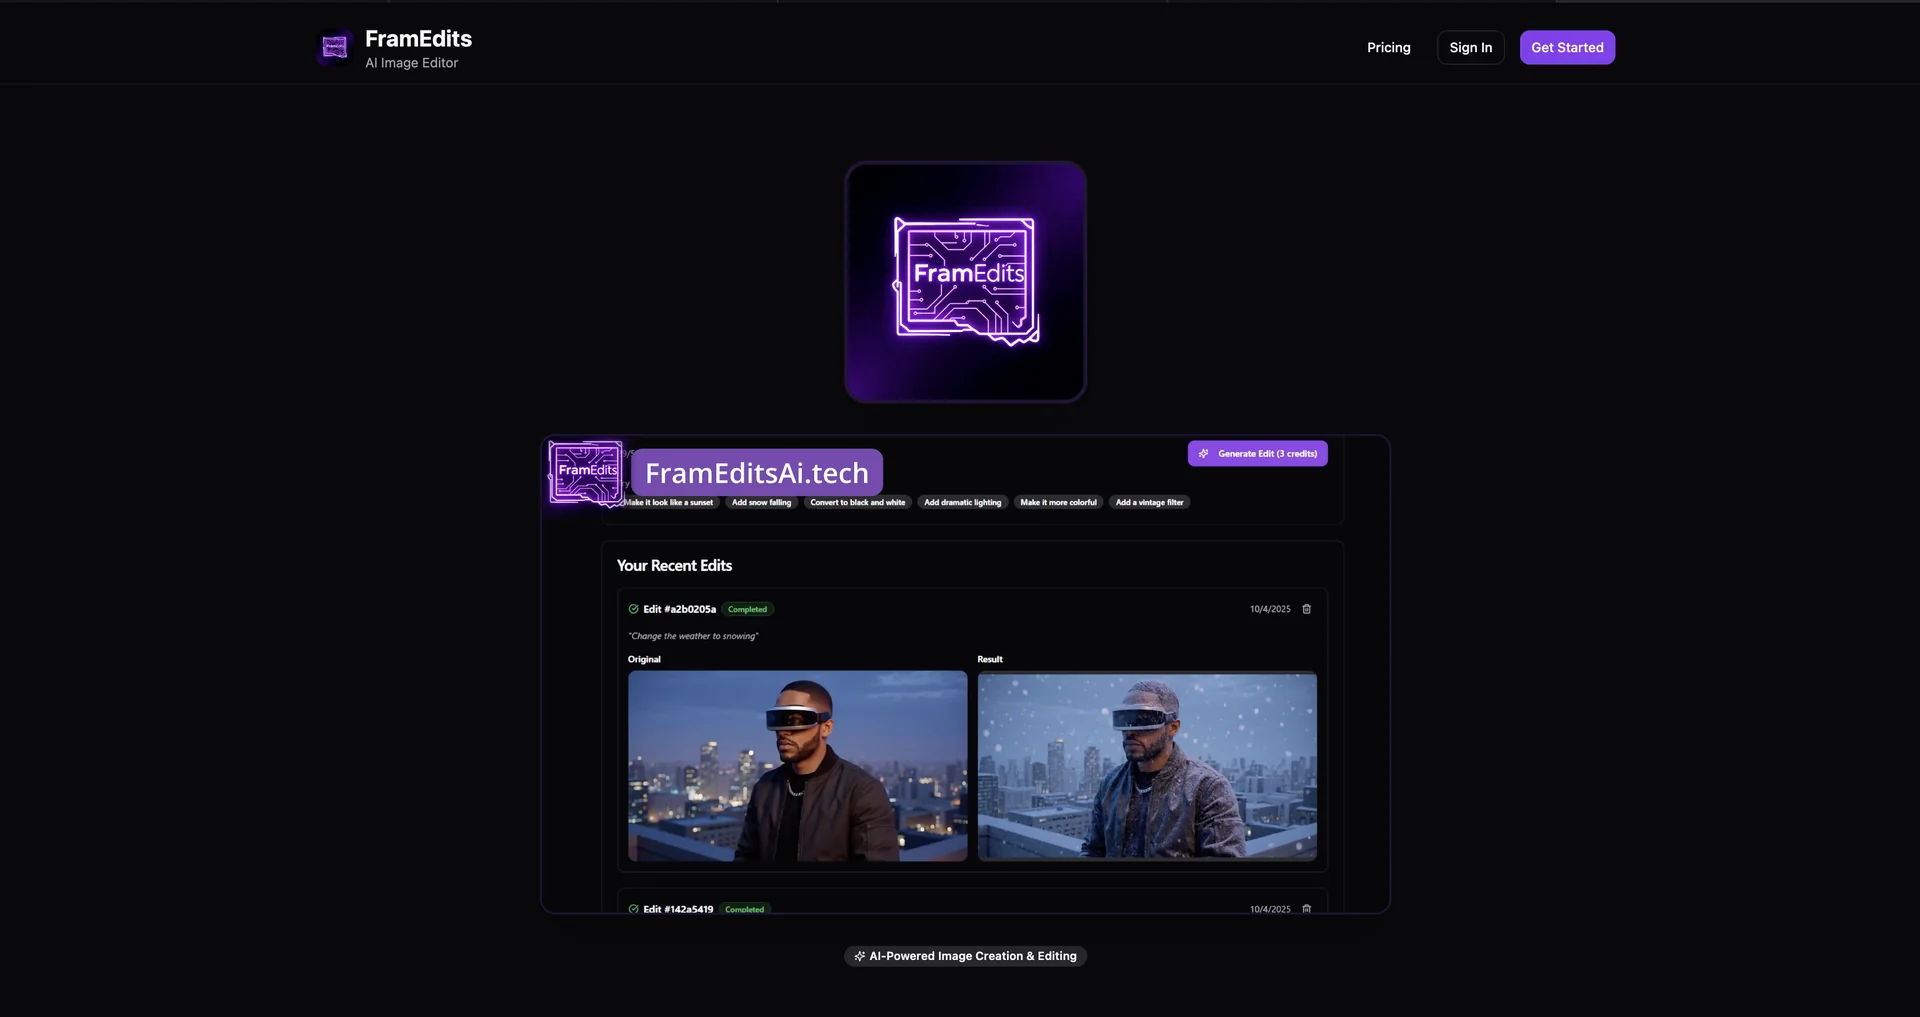This screenshot has width=1920, height=1017.
Task: Click the snowy Result image thumbnail
Action: [x=1147, y=766]
